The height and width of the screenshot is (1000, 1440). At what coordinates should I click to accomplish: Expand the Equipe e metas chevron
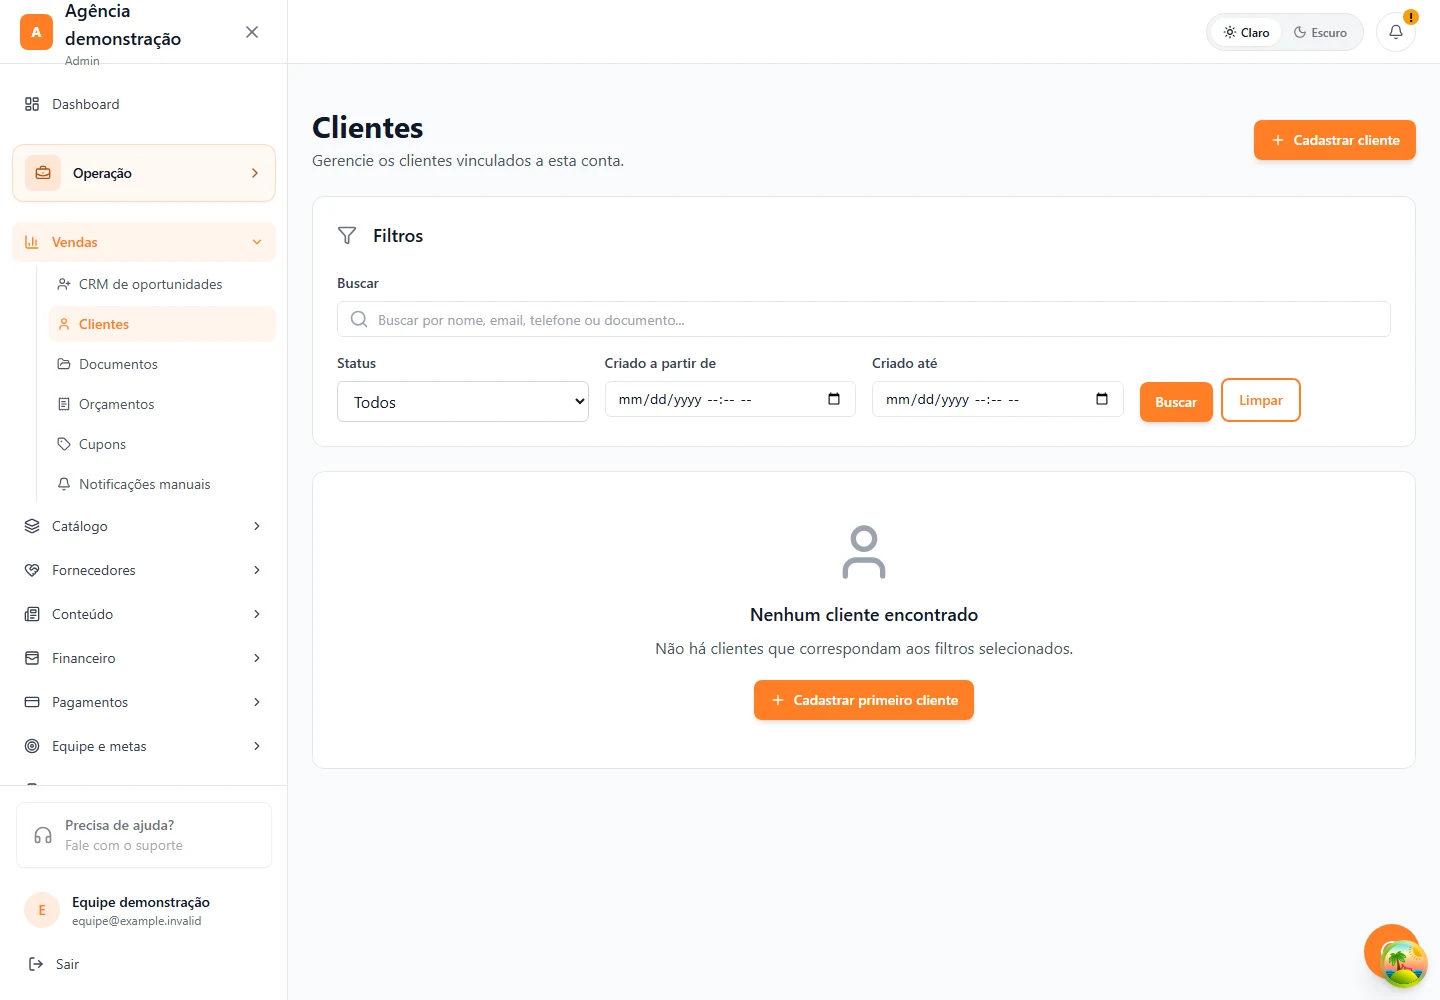(x=257, y=746)
